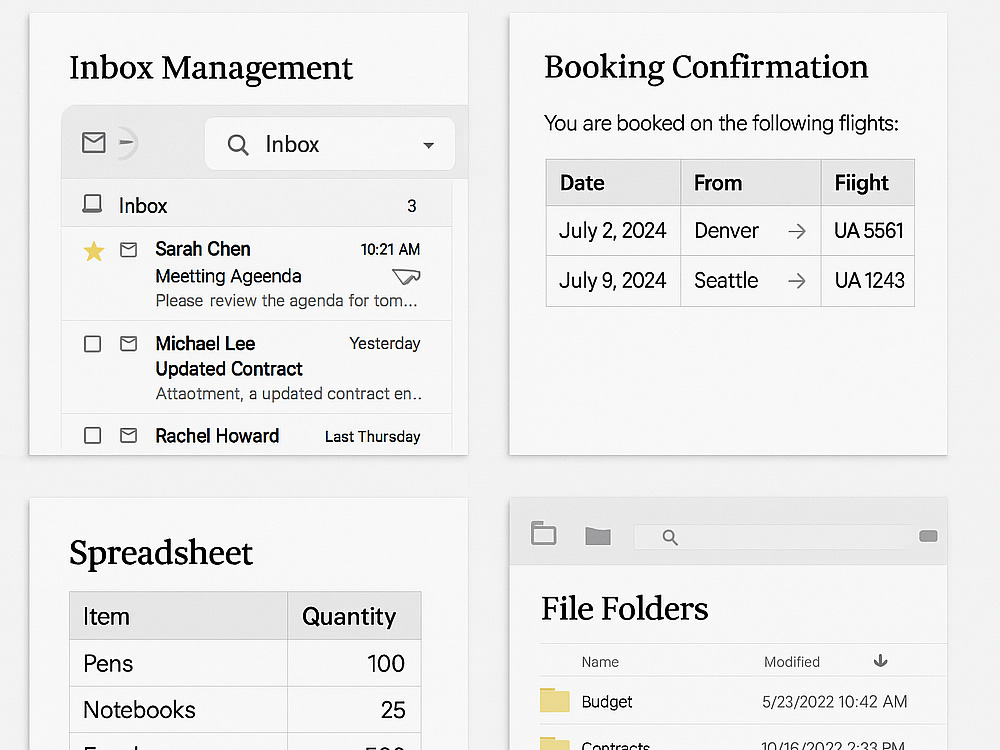
Task: Click the Last Thursday timestamp
Action: (372, 436)
